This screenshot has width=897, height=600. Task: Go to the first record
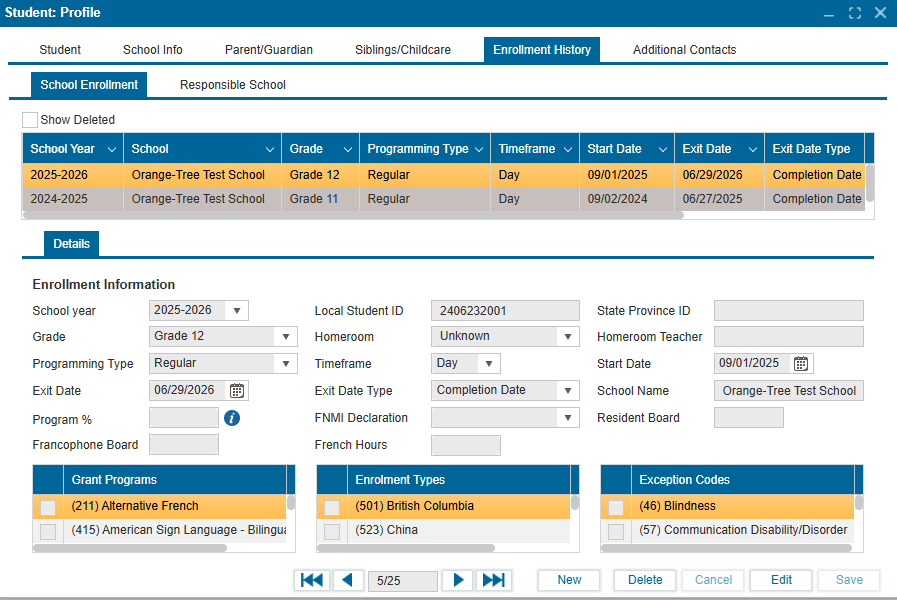[313, 580]
